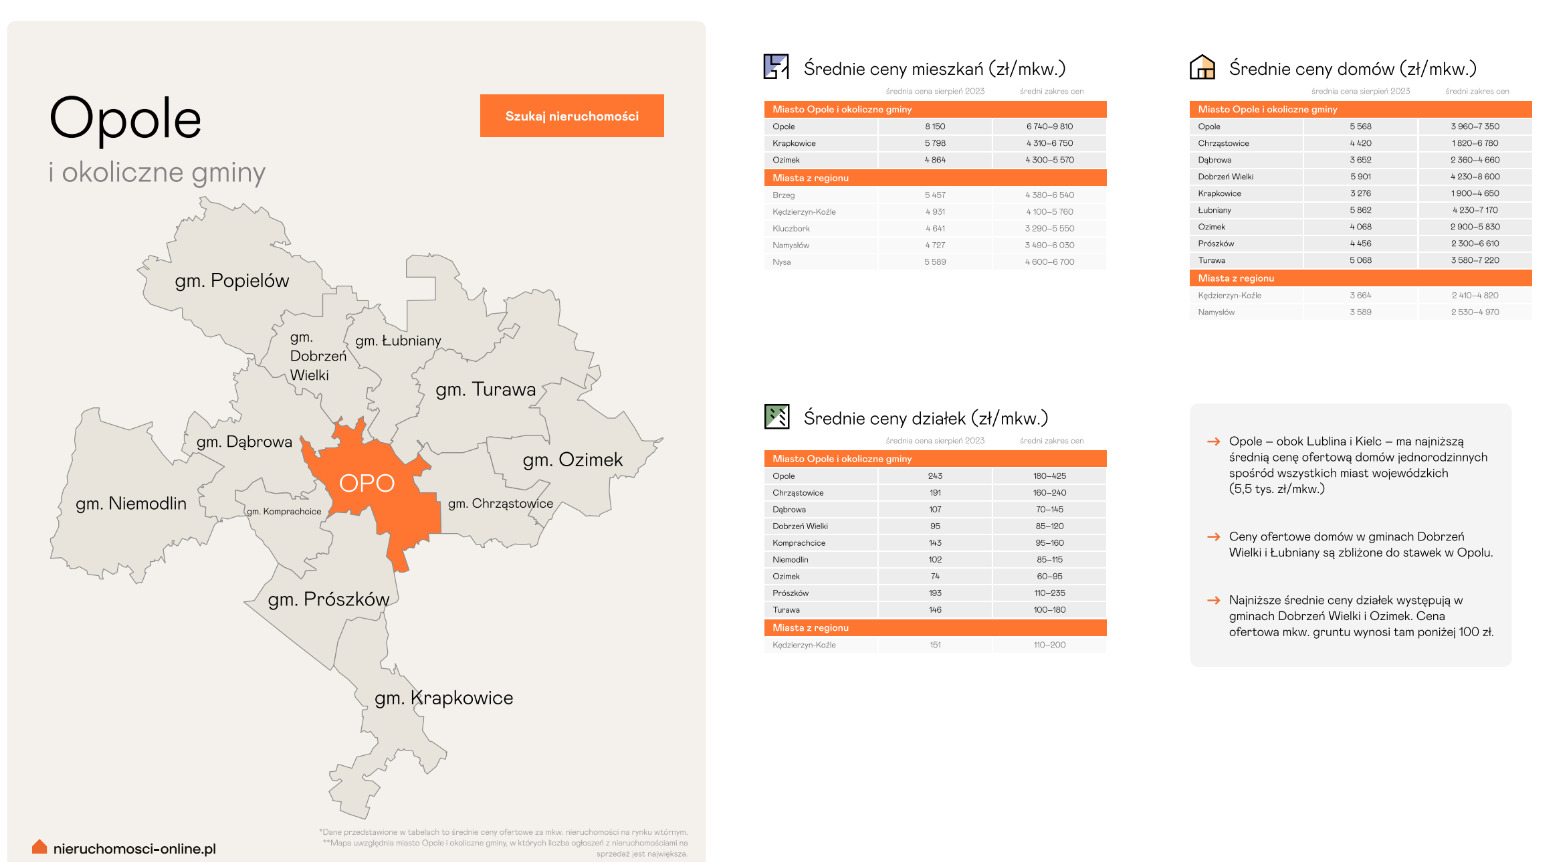Screen dimensions: 1551x862
Task: Click the orange house logo icon at bottom left
Action: pyautogui.click(x=39, y=847)
